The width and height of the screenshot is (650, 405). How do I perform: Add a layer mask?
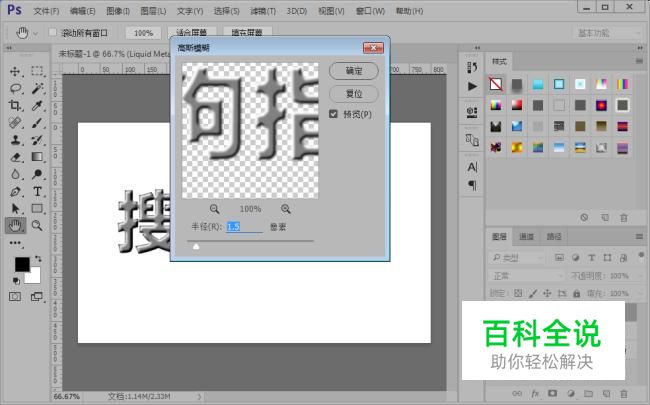click(x=553, y=393)
